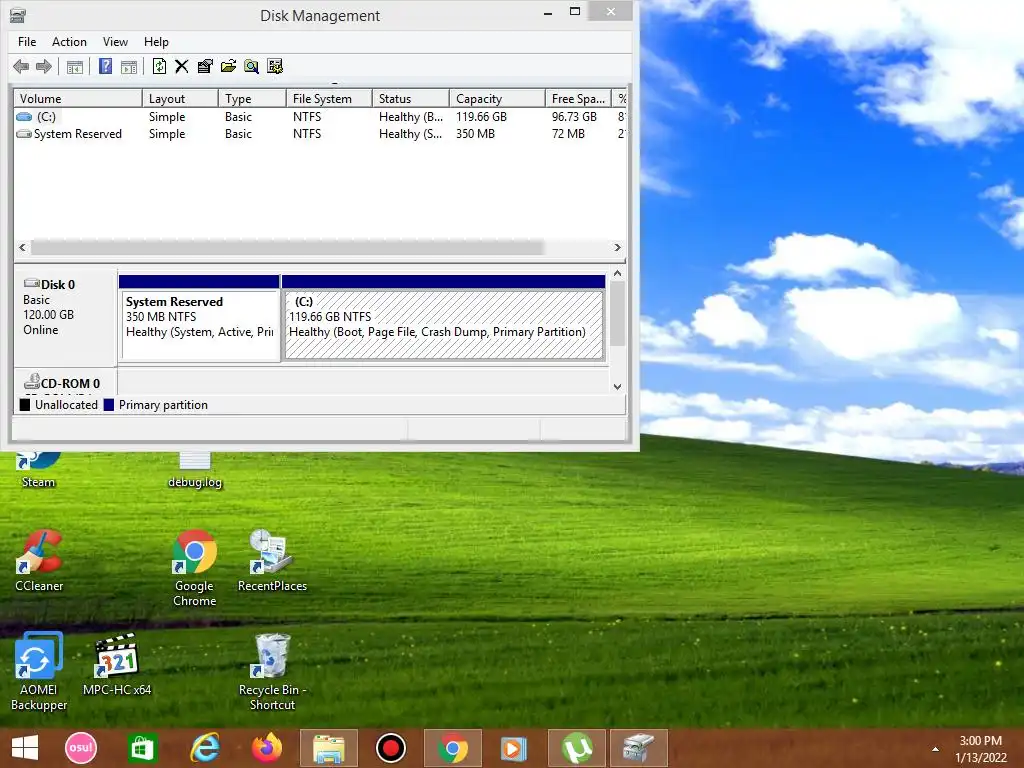Select the System Reserved partition in Disk 0 graphic
The height and width of the screenshot is (768, 1024).
tap(199, 318)
